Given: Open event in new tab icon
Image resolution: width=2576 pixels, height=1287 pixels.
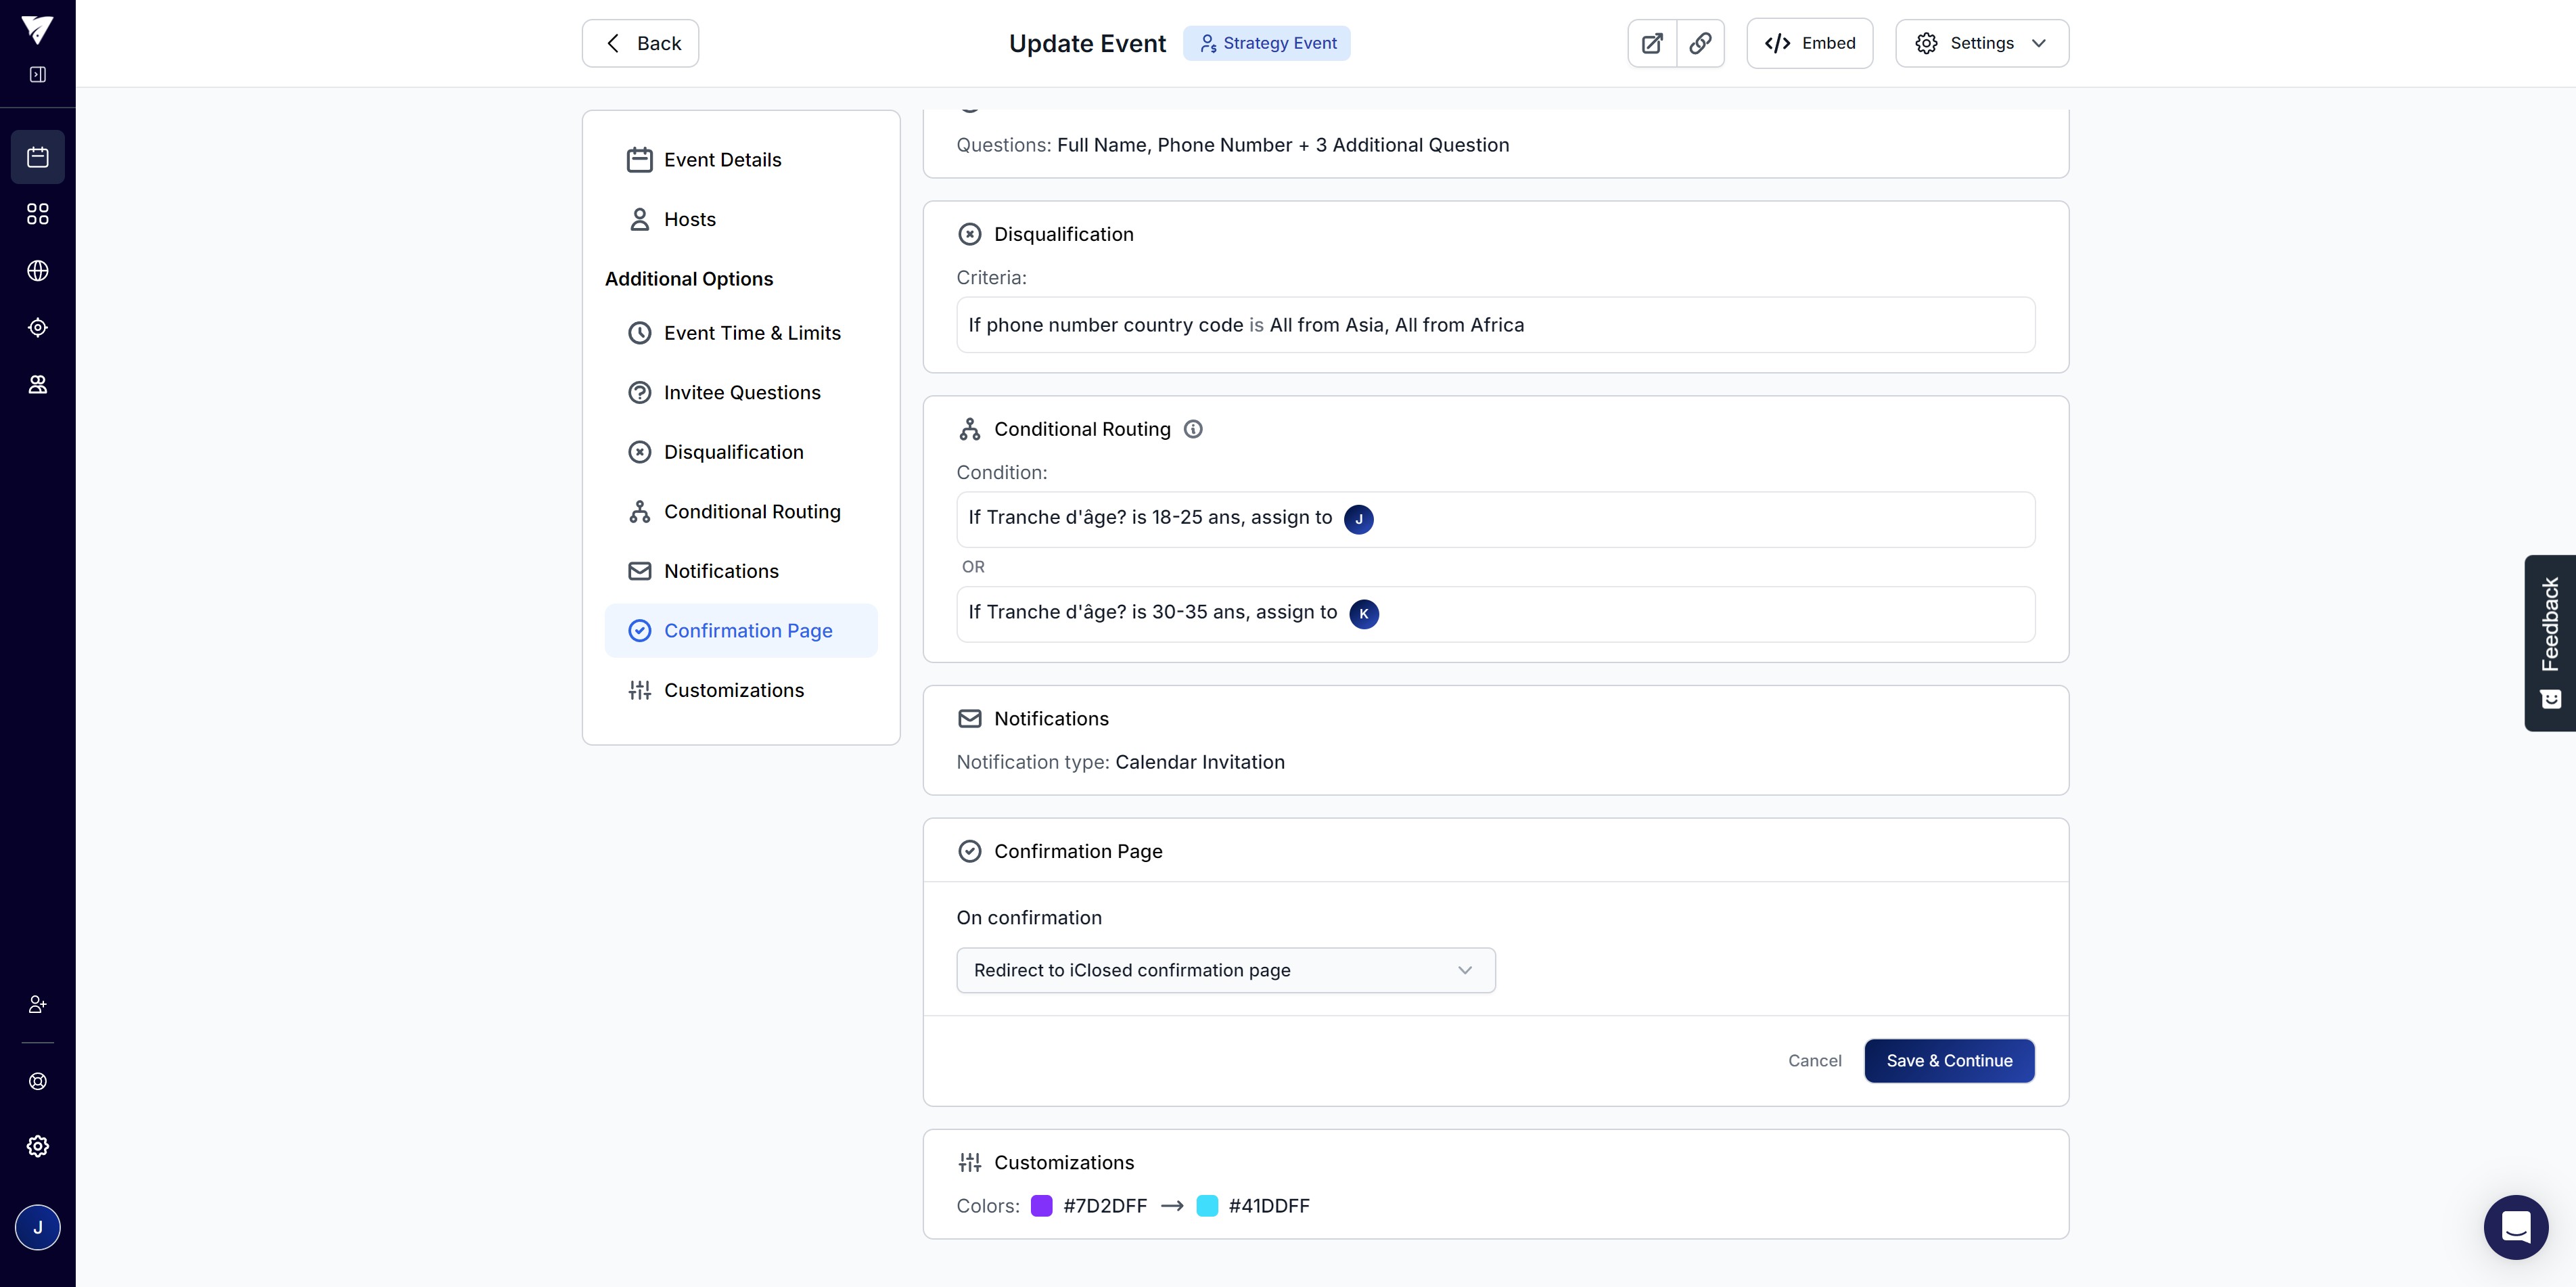Looking at the screenshot, I should tap(1652, 43).
